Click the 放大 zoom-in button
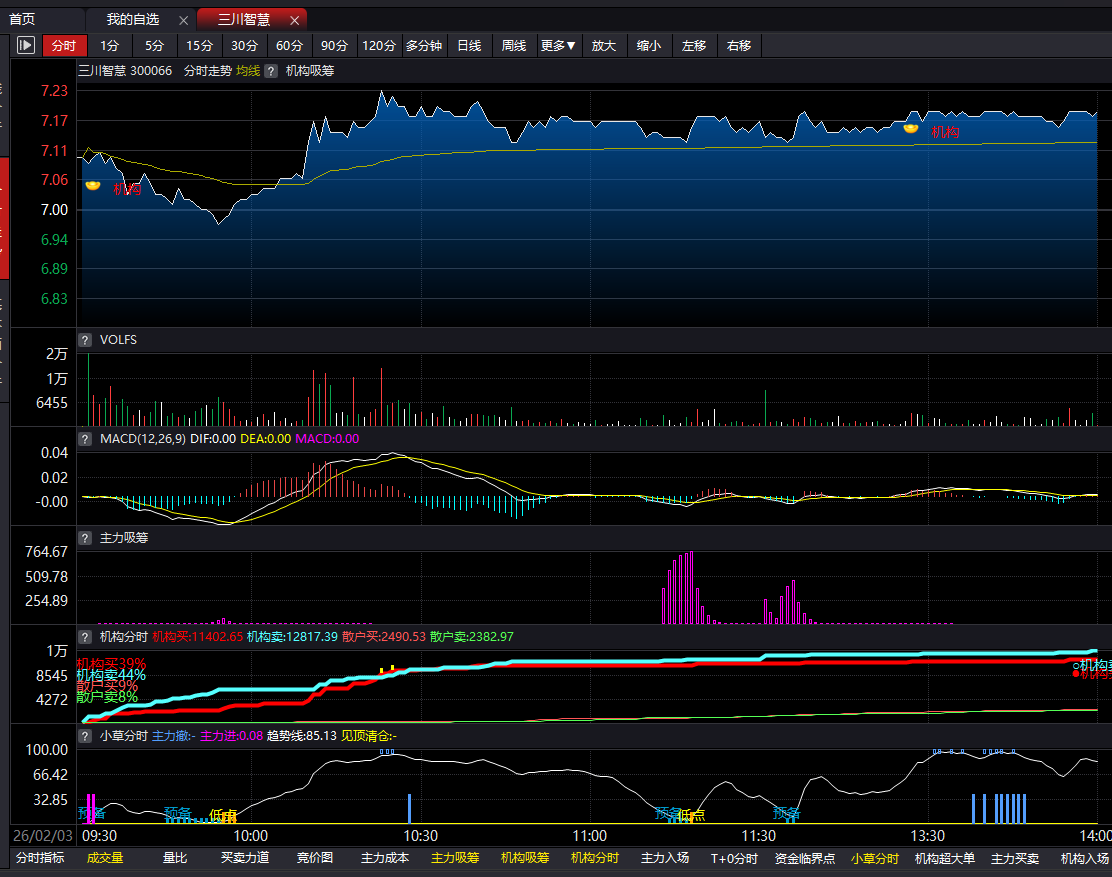The width and height of the screenshot is (1112, 877). click(x=604, y=45)
